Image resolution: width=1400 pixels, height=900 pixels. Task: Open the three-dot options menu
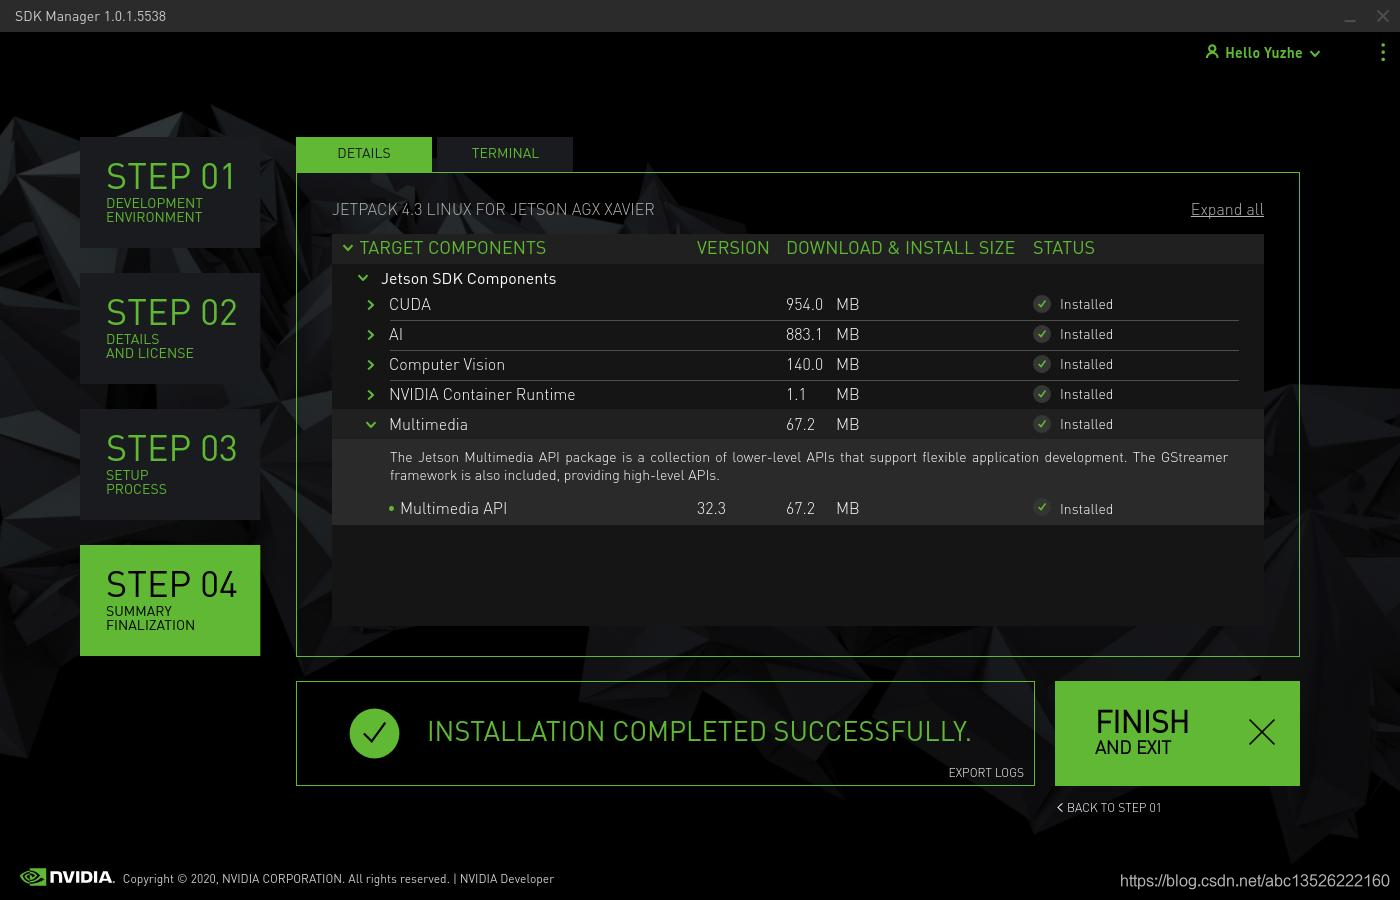(1383, 52)
